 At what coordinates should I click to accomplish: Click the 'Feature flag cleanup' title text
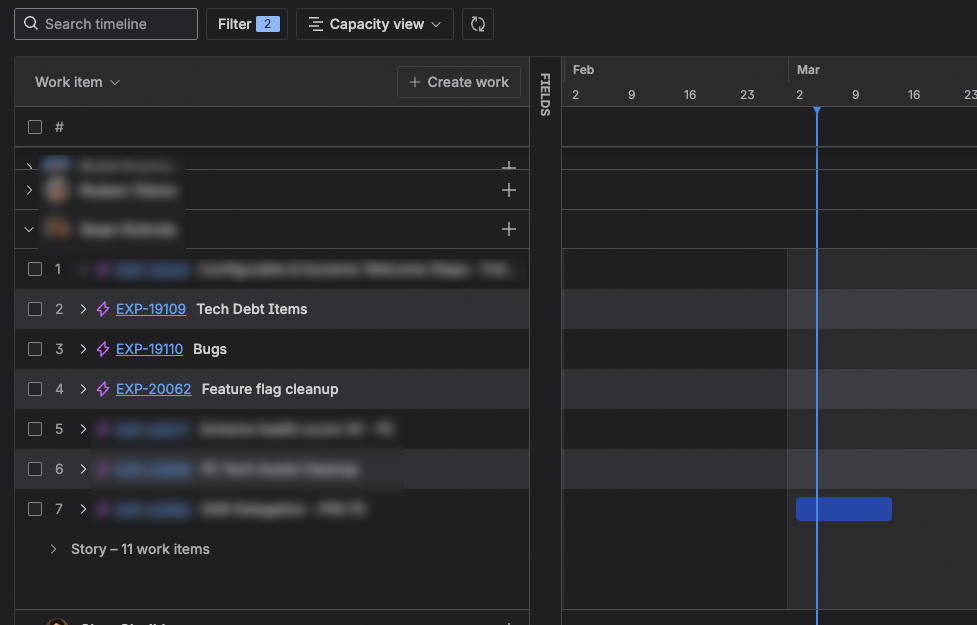coord(270,389)
